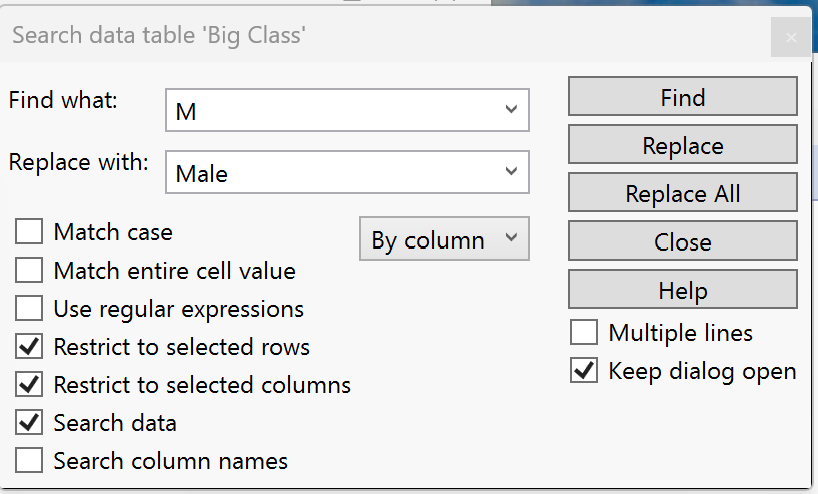Screen dimensions: 818x494
Task: Check Match entire cell value
Action: point(30,270)
